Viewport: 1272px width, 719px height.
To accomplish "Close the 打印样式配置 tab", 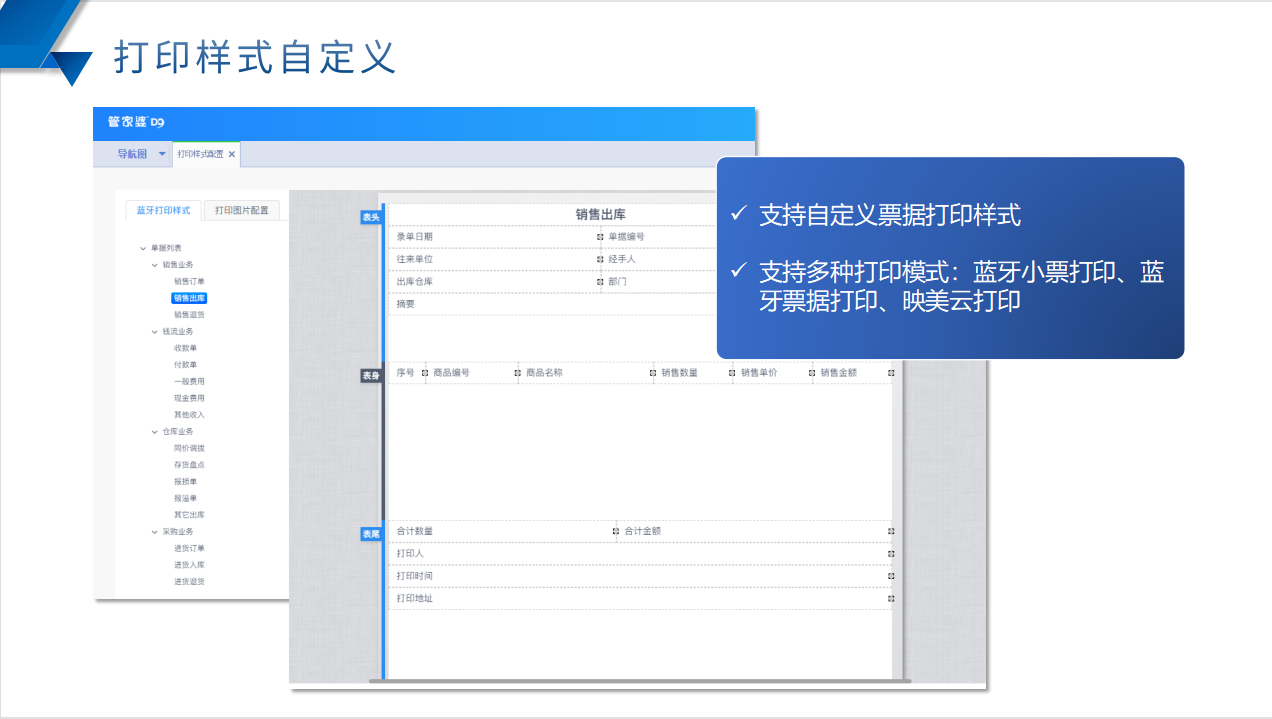I will [x=232, y=154].
